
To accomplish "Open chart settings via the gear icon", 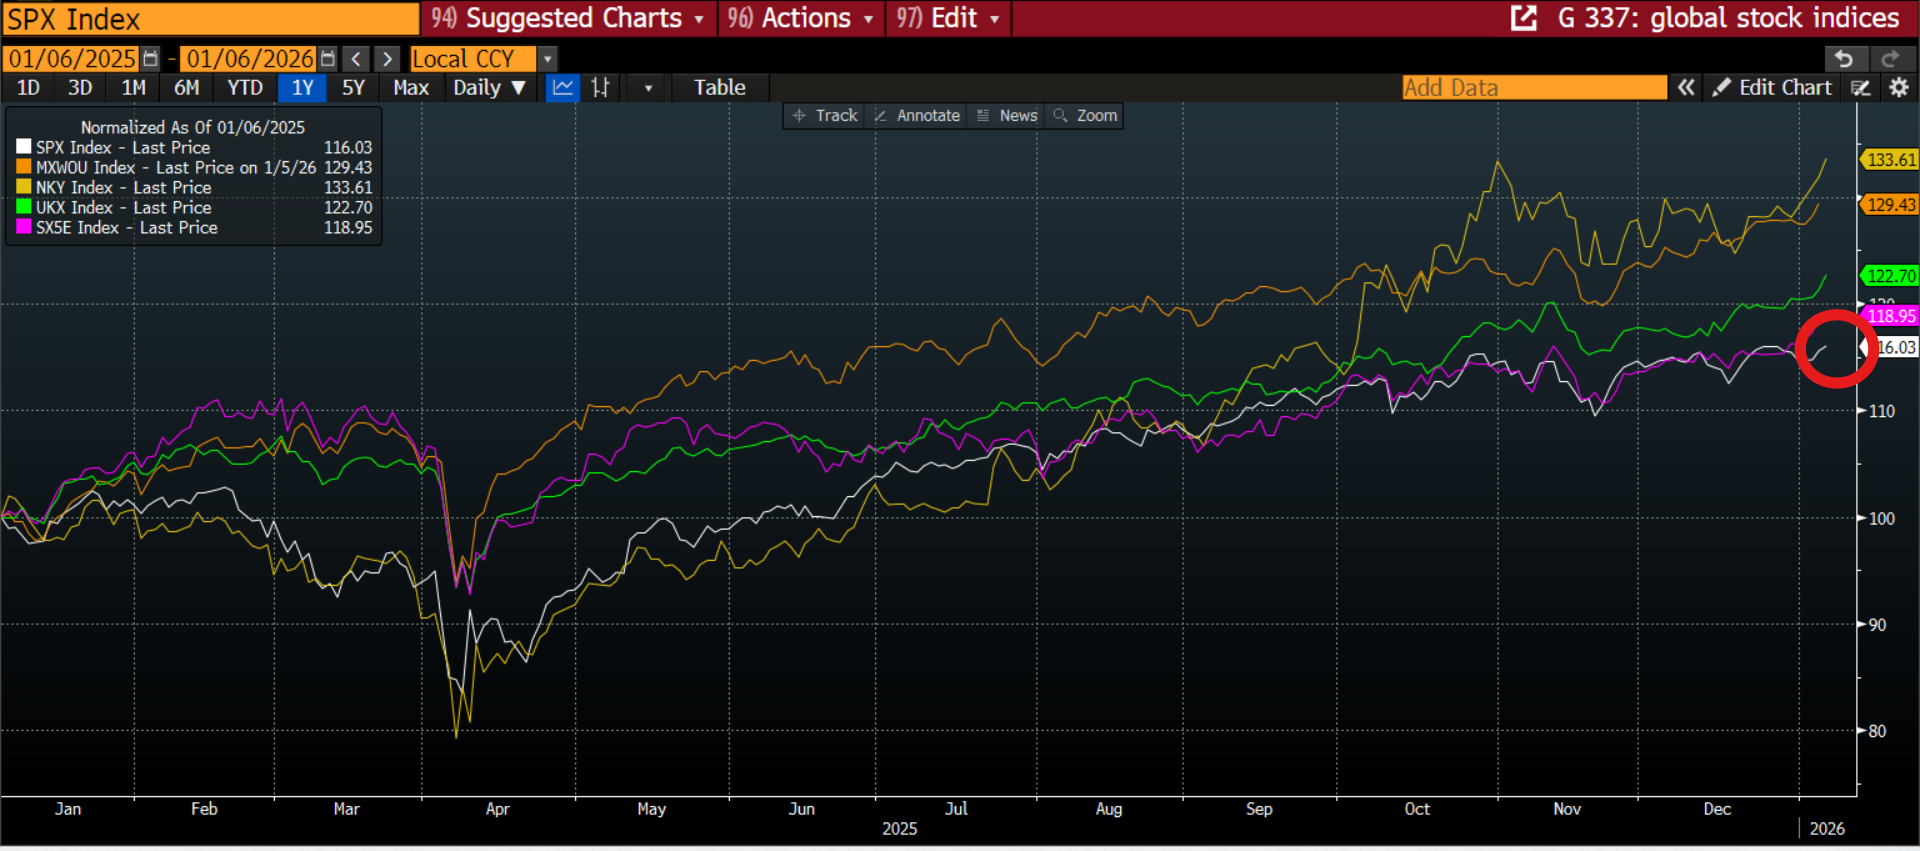I will click(x=1899, y=88).
